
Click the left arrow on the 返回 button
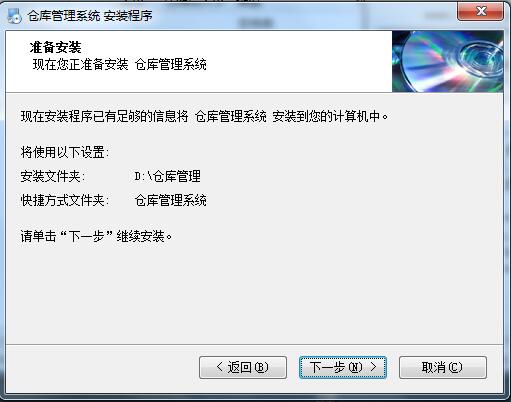pos(219,367)
